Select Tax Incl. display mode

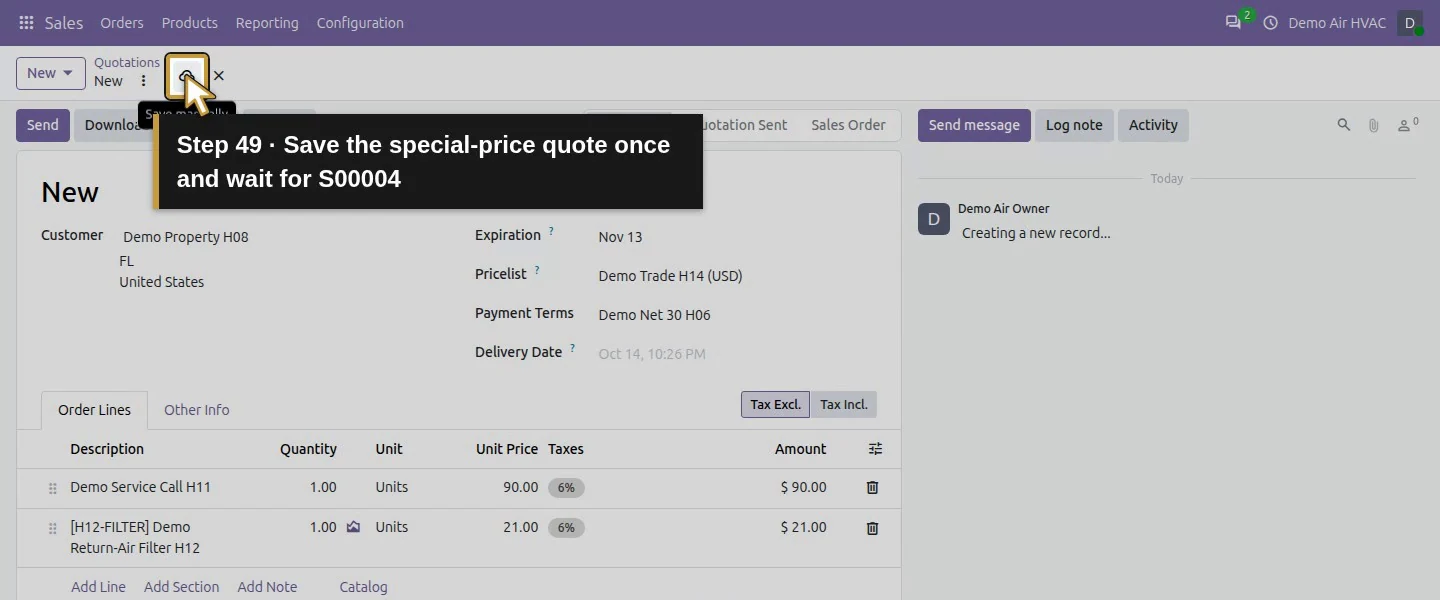844,404
